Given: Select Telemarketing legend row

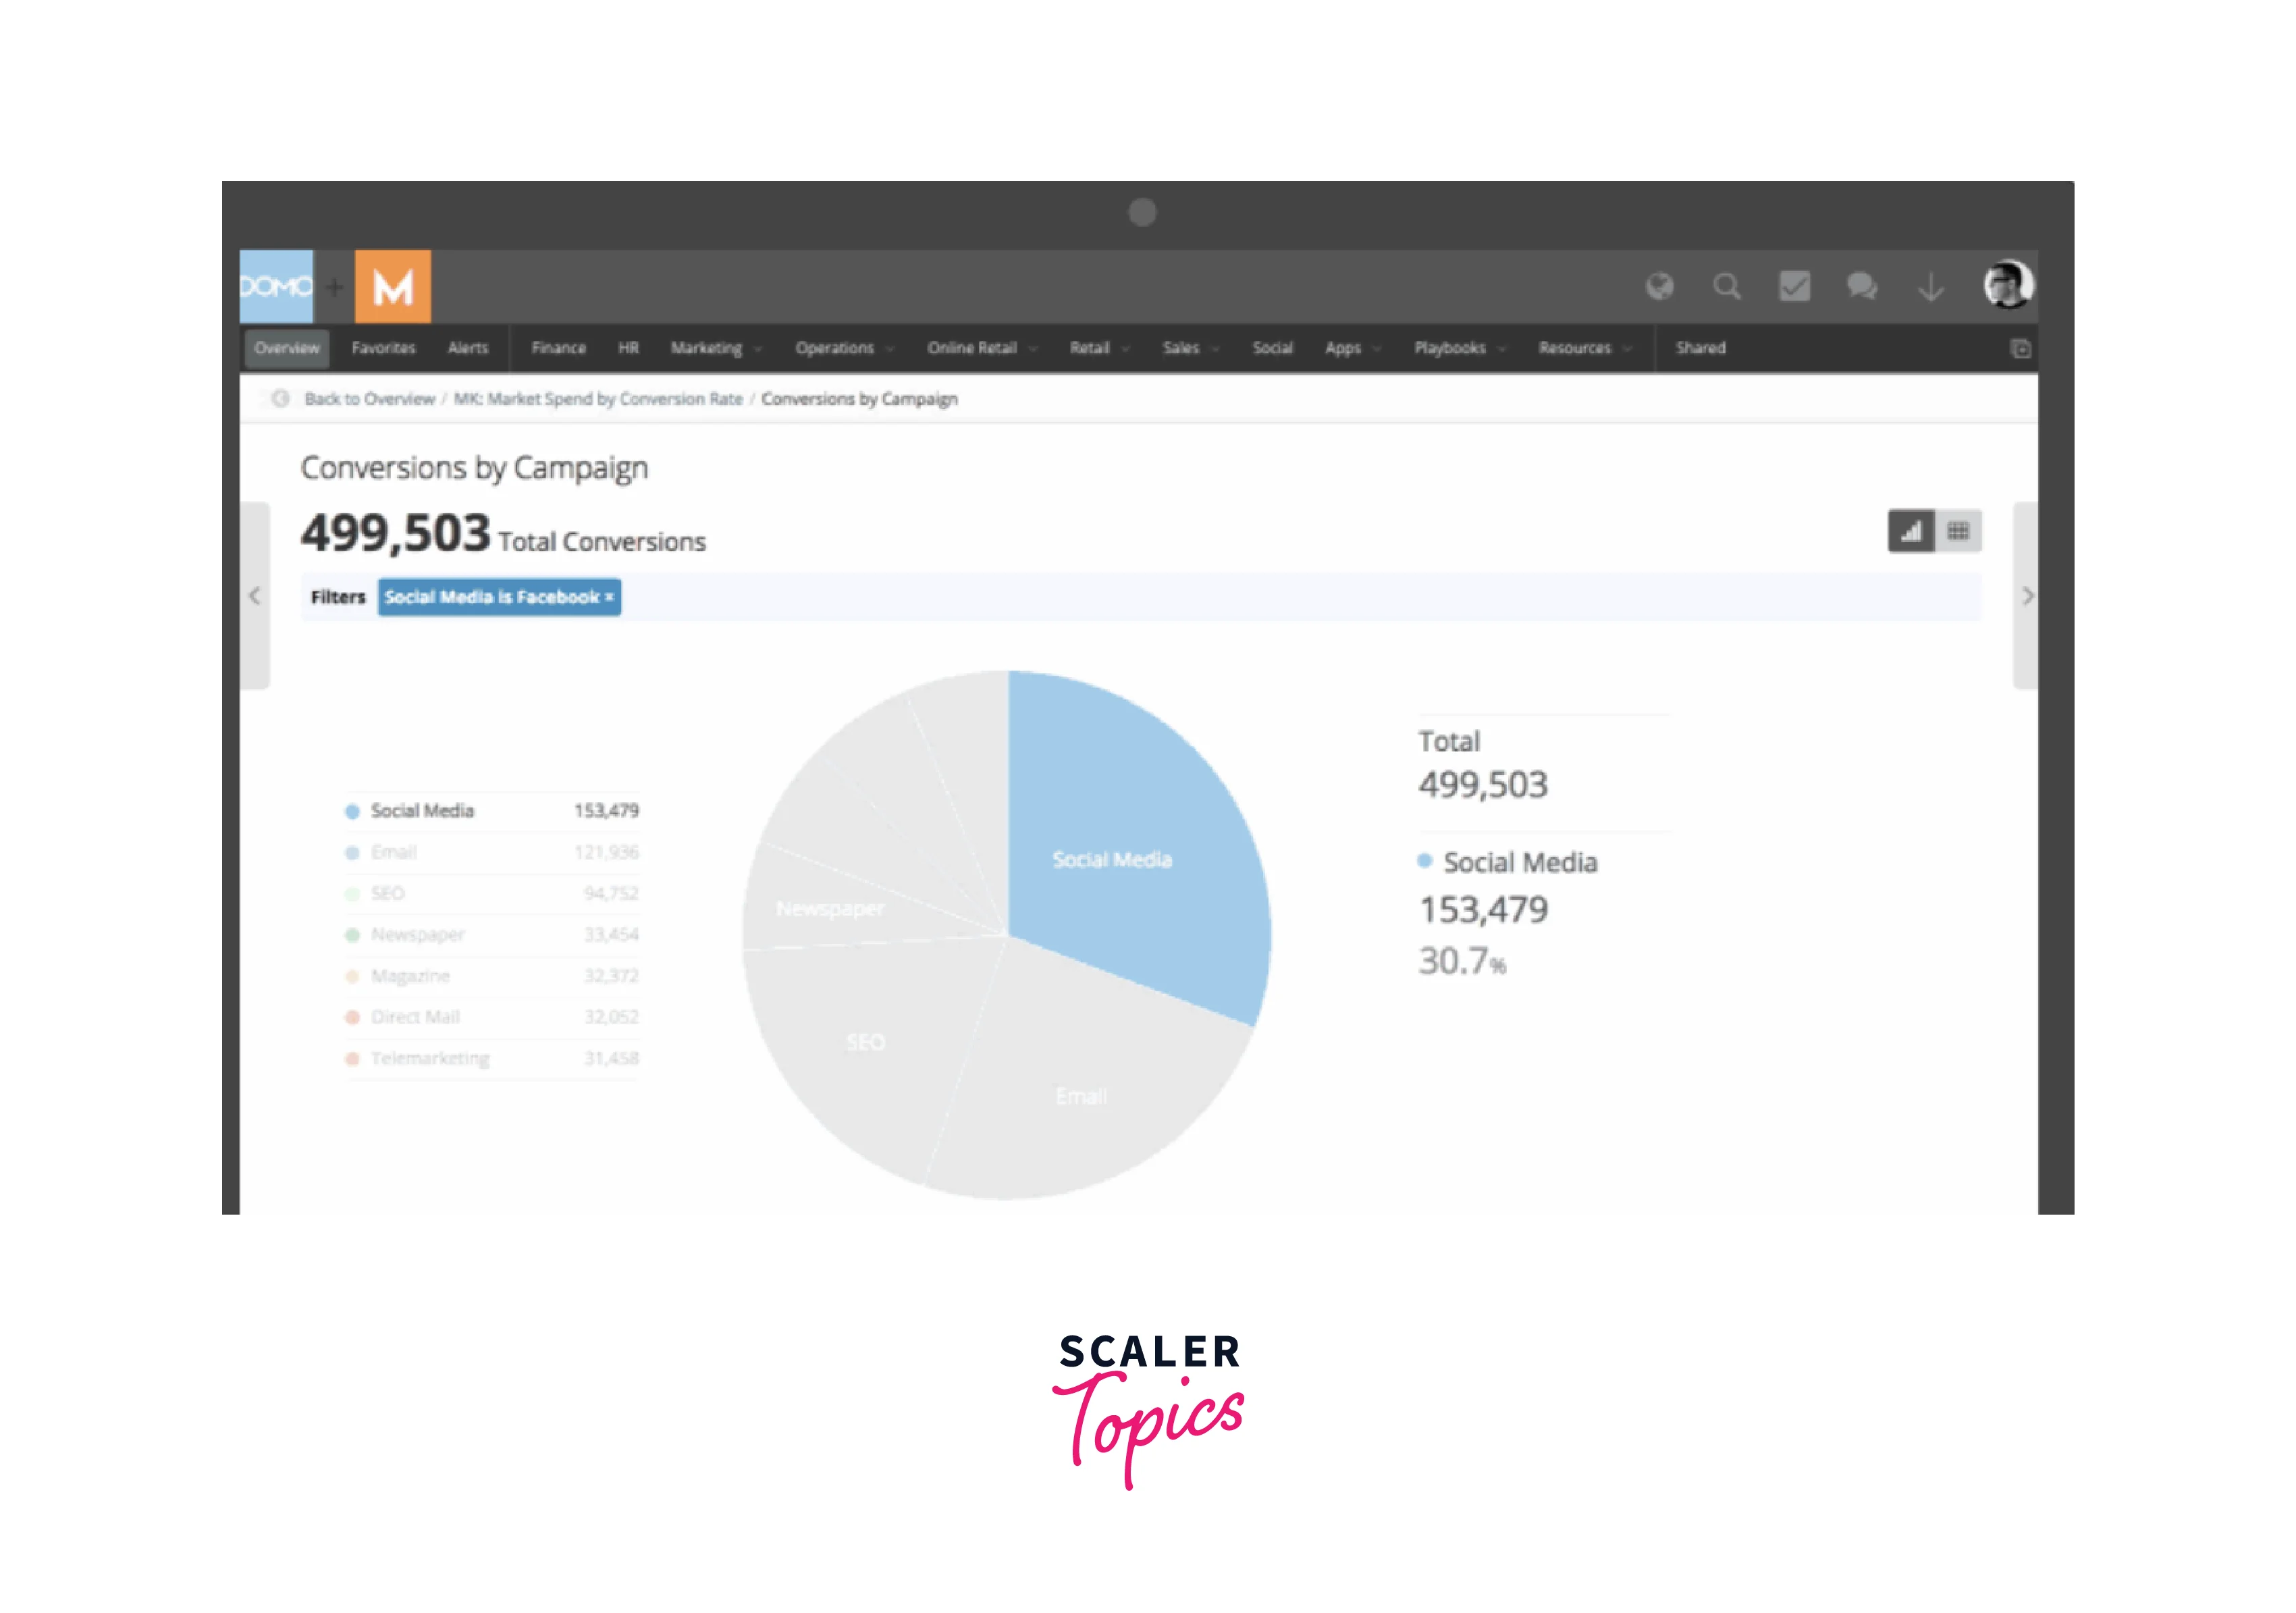Looking at the screenshot, I should 492,1058.
